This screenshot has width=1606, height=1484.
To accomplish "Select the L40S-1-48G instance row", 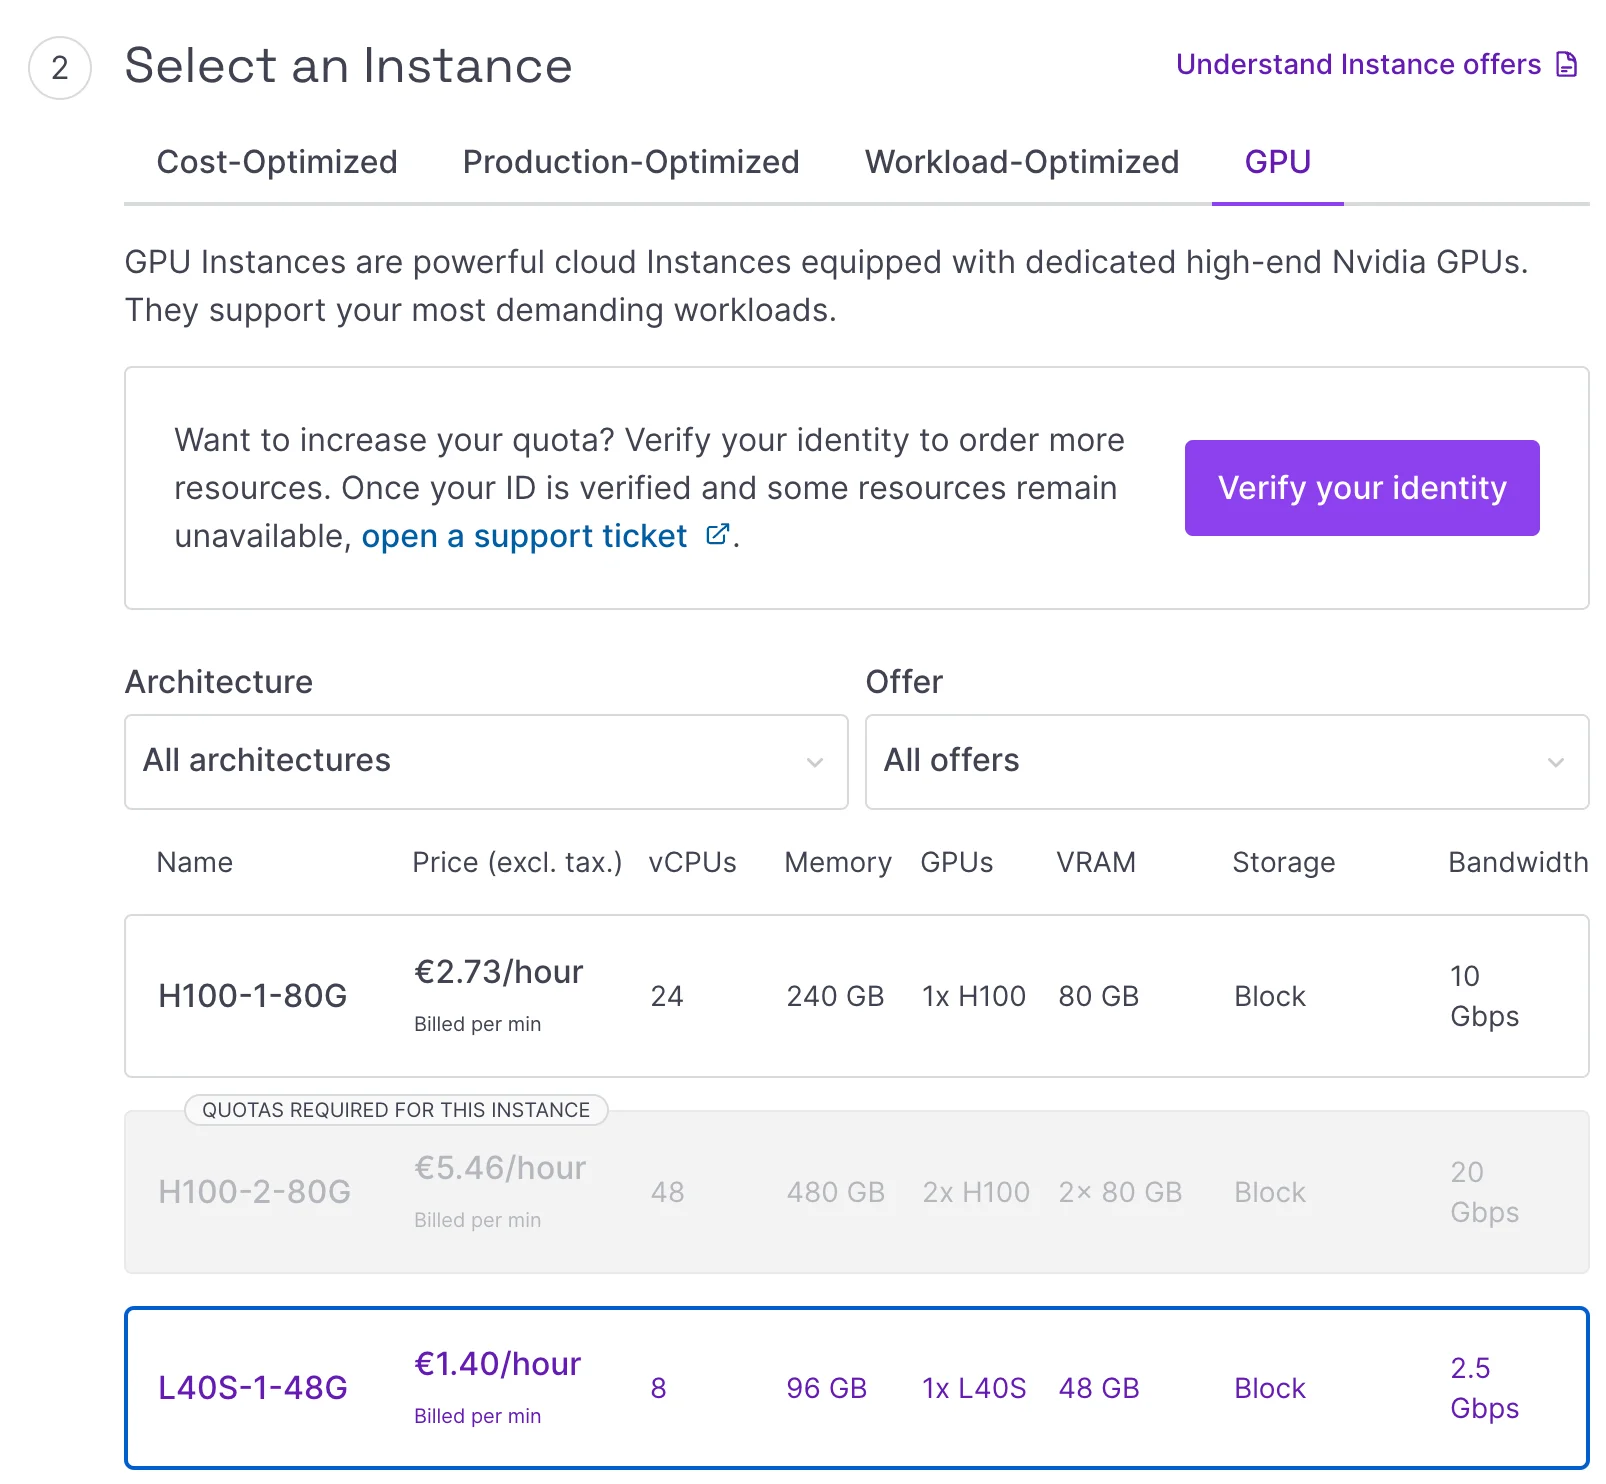I will [857, 1388].
